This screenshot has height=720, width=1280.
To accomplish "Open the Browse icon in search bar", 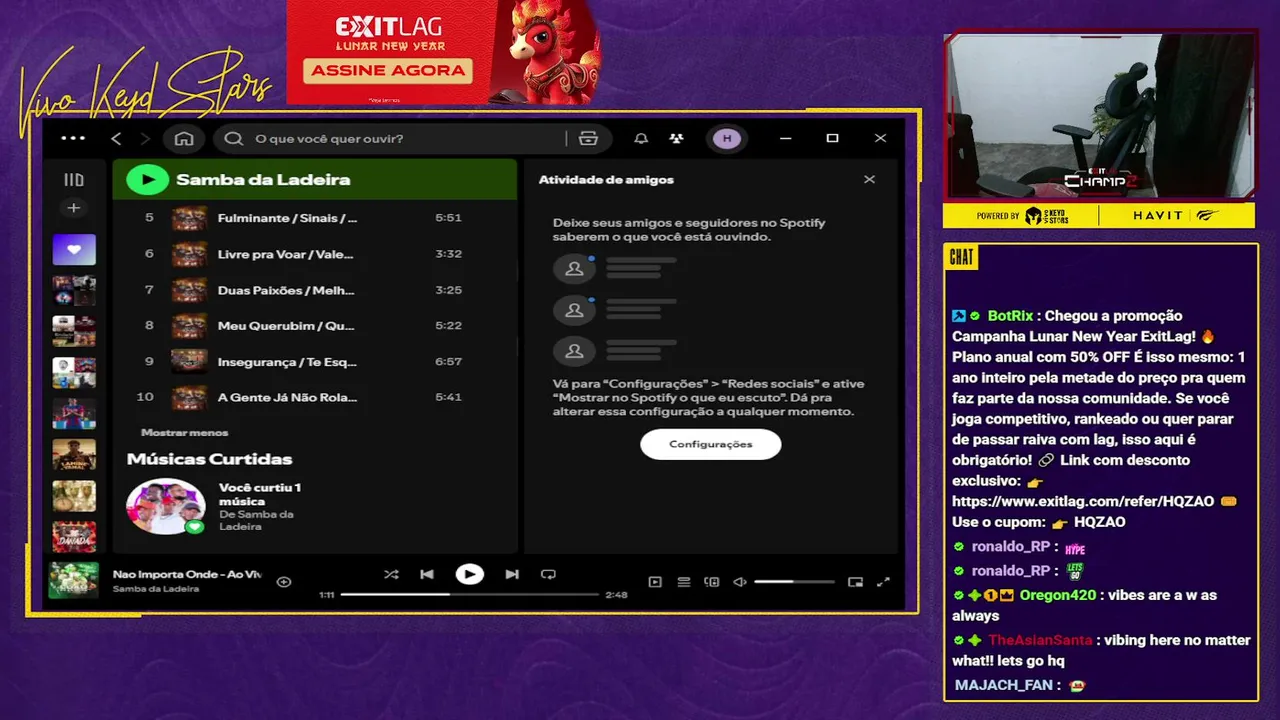I will pyautogui.click(x=588, y=138).
